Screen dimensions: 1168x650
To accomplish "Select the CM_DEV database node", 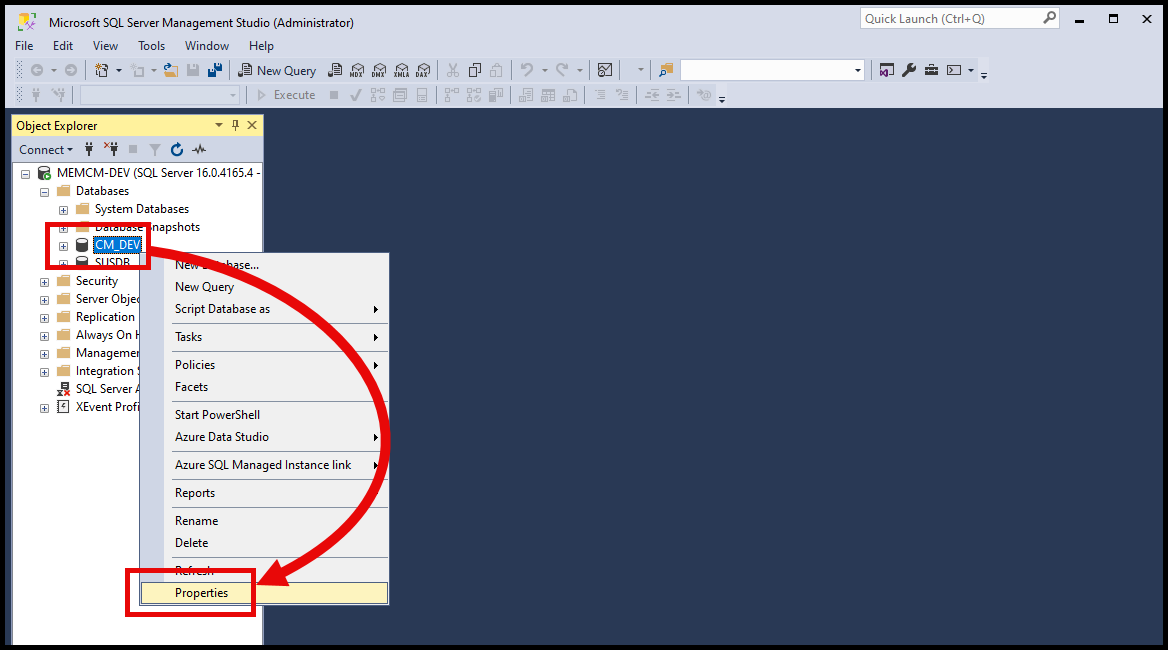I will 117,244.
